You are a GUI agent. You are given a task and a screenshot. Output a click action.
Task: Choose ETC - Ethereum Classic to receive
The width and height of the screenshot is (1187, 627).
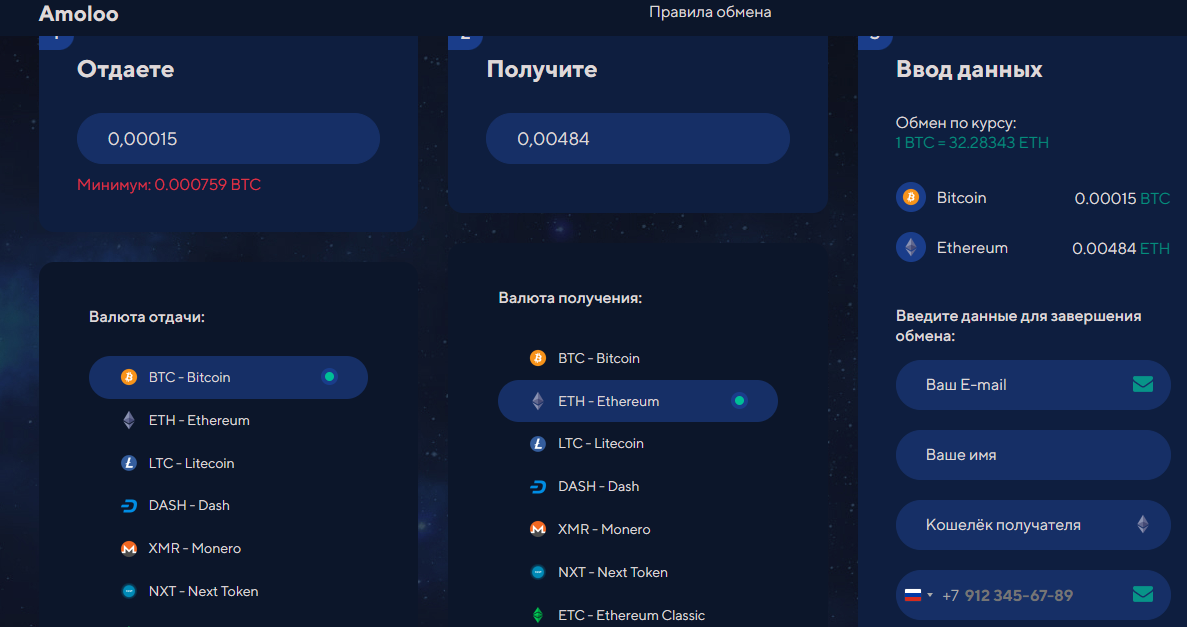coord(637,615)
